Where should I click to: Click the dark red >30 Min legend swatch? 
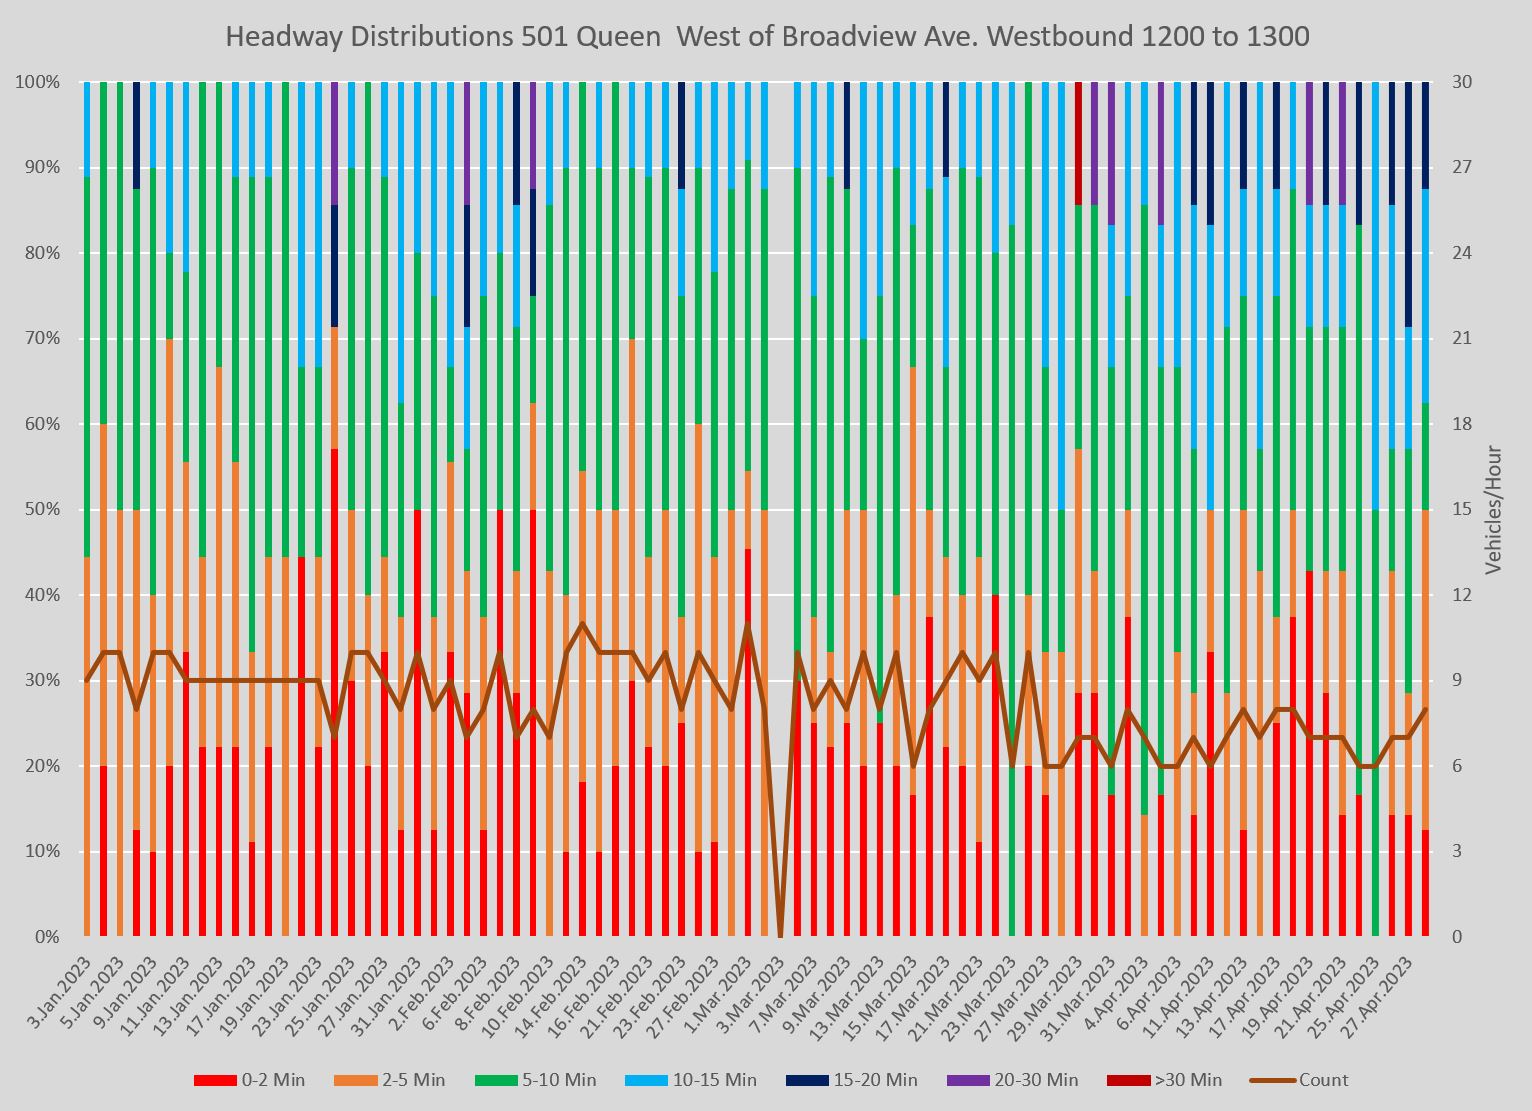pyautogui.click(x=1129, y=1080)
